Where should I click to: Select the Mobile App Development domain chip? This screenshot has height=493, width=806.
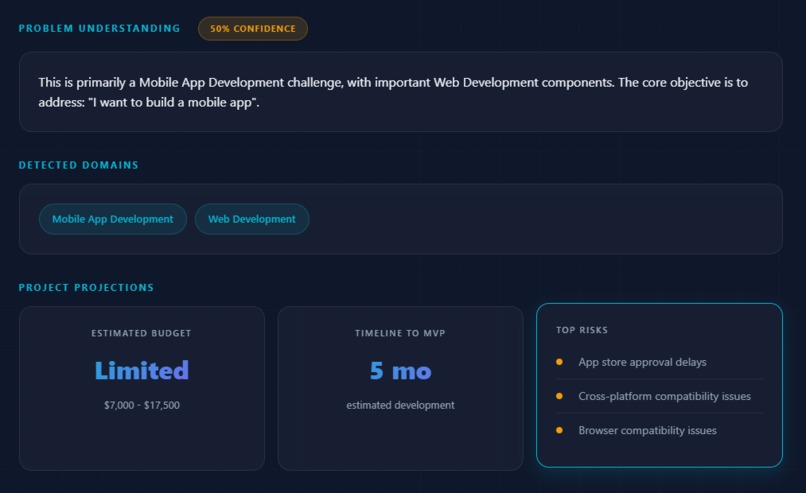pyautogui.click(x=113, y=219)
